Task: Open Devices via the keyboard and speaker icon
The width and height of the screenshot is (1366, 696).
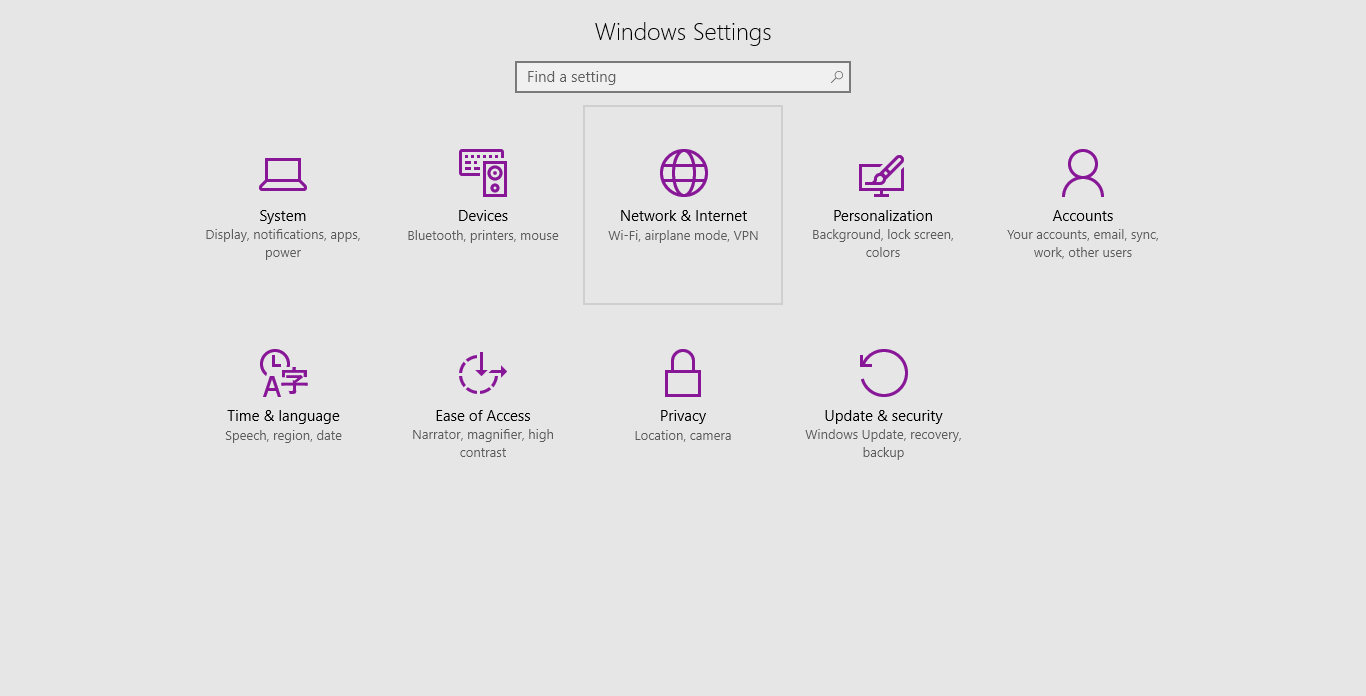Action: (x=483, y=173)
